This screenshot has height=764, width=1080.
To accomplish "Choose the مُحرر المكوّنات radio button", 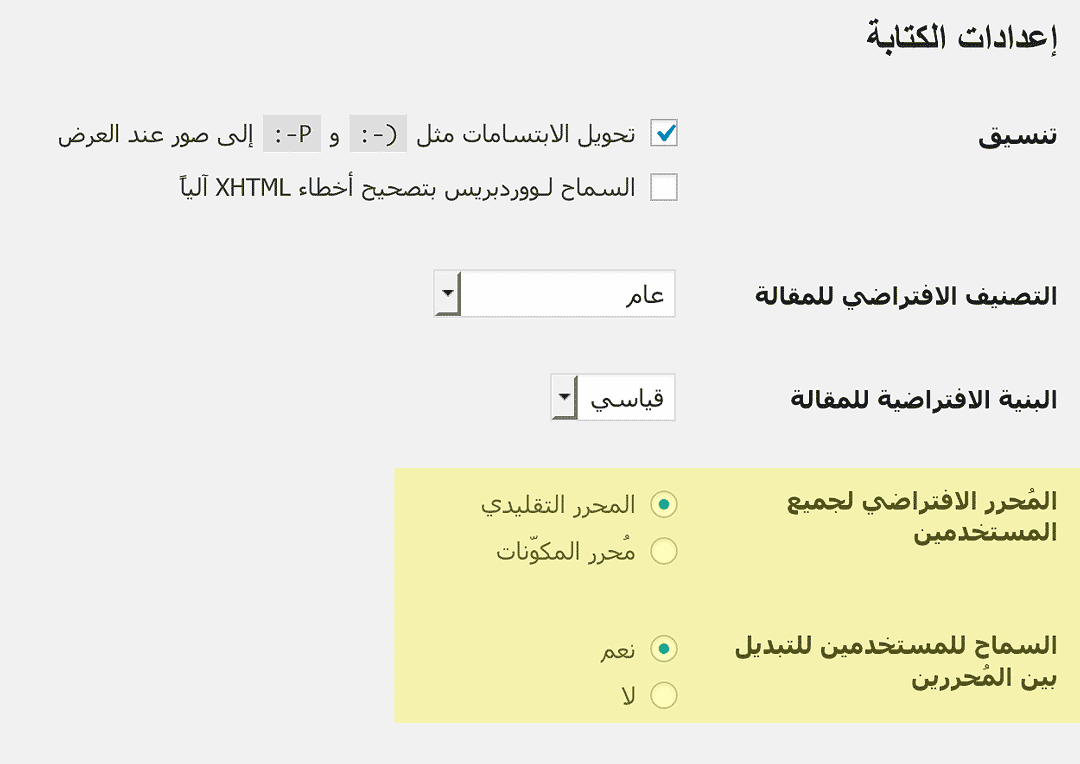I will click(664, 551).
